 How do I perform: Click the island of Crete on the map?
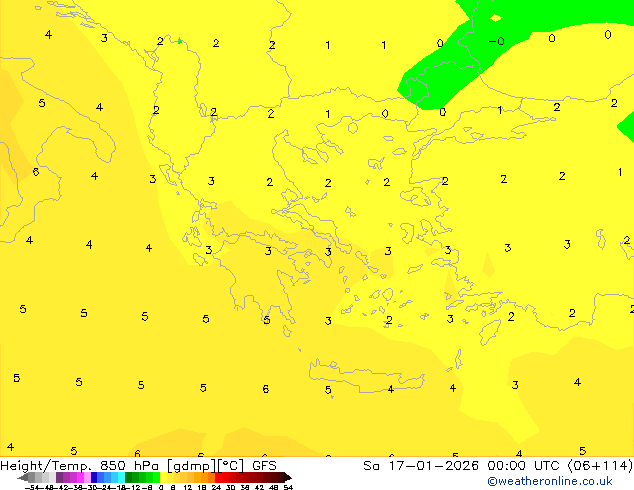tap(366, 375)
